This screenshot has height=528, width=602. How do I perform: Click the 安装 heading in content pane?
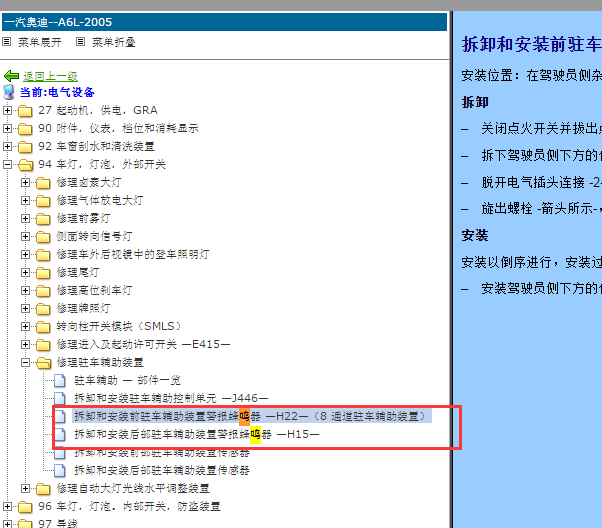(475, 235)
